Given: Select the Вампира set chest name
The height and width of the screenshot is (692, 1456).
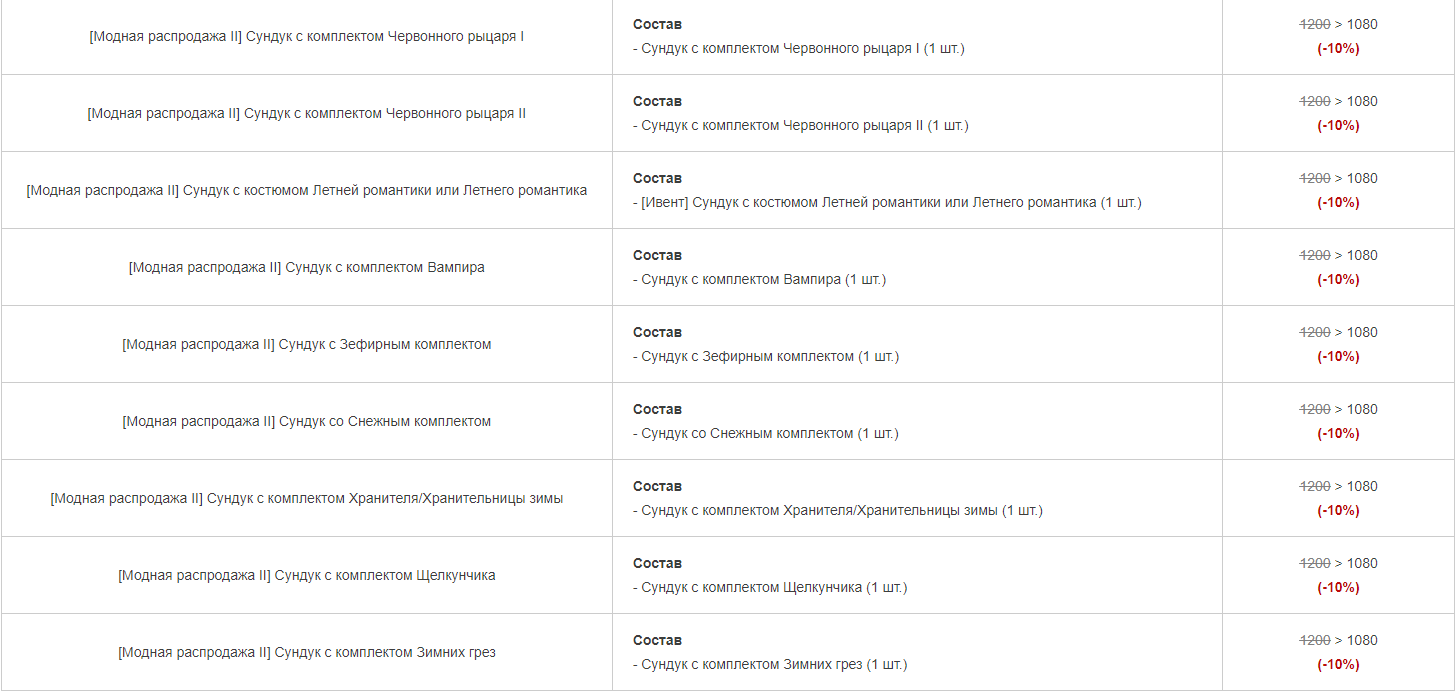Looking at the screenshot, I should click(x=307, y=267).
